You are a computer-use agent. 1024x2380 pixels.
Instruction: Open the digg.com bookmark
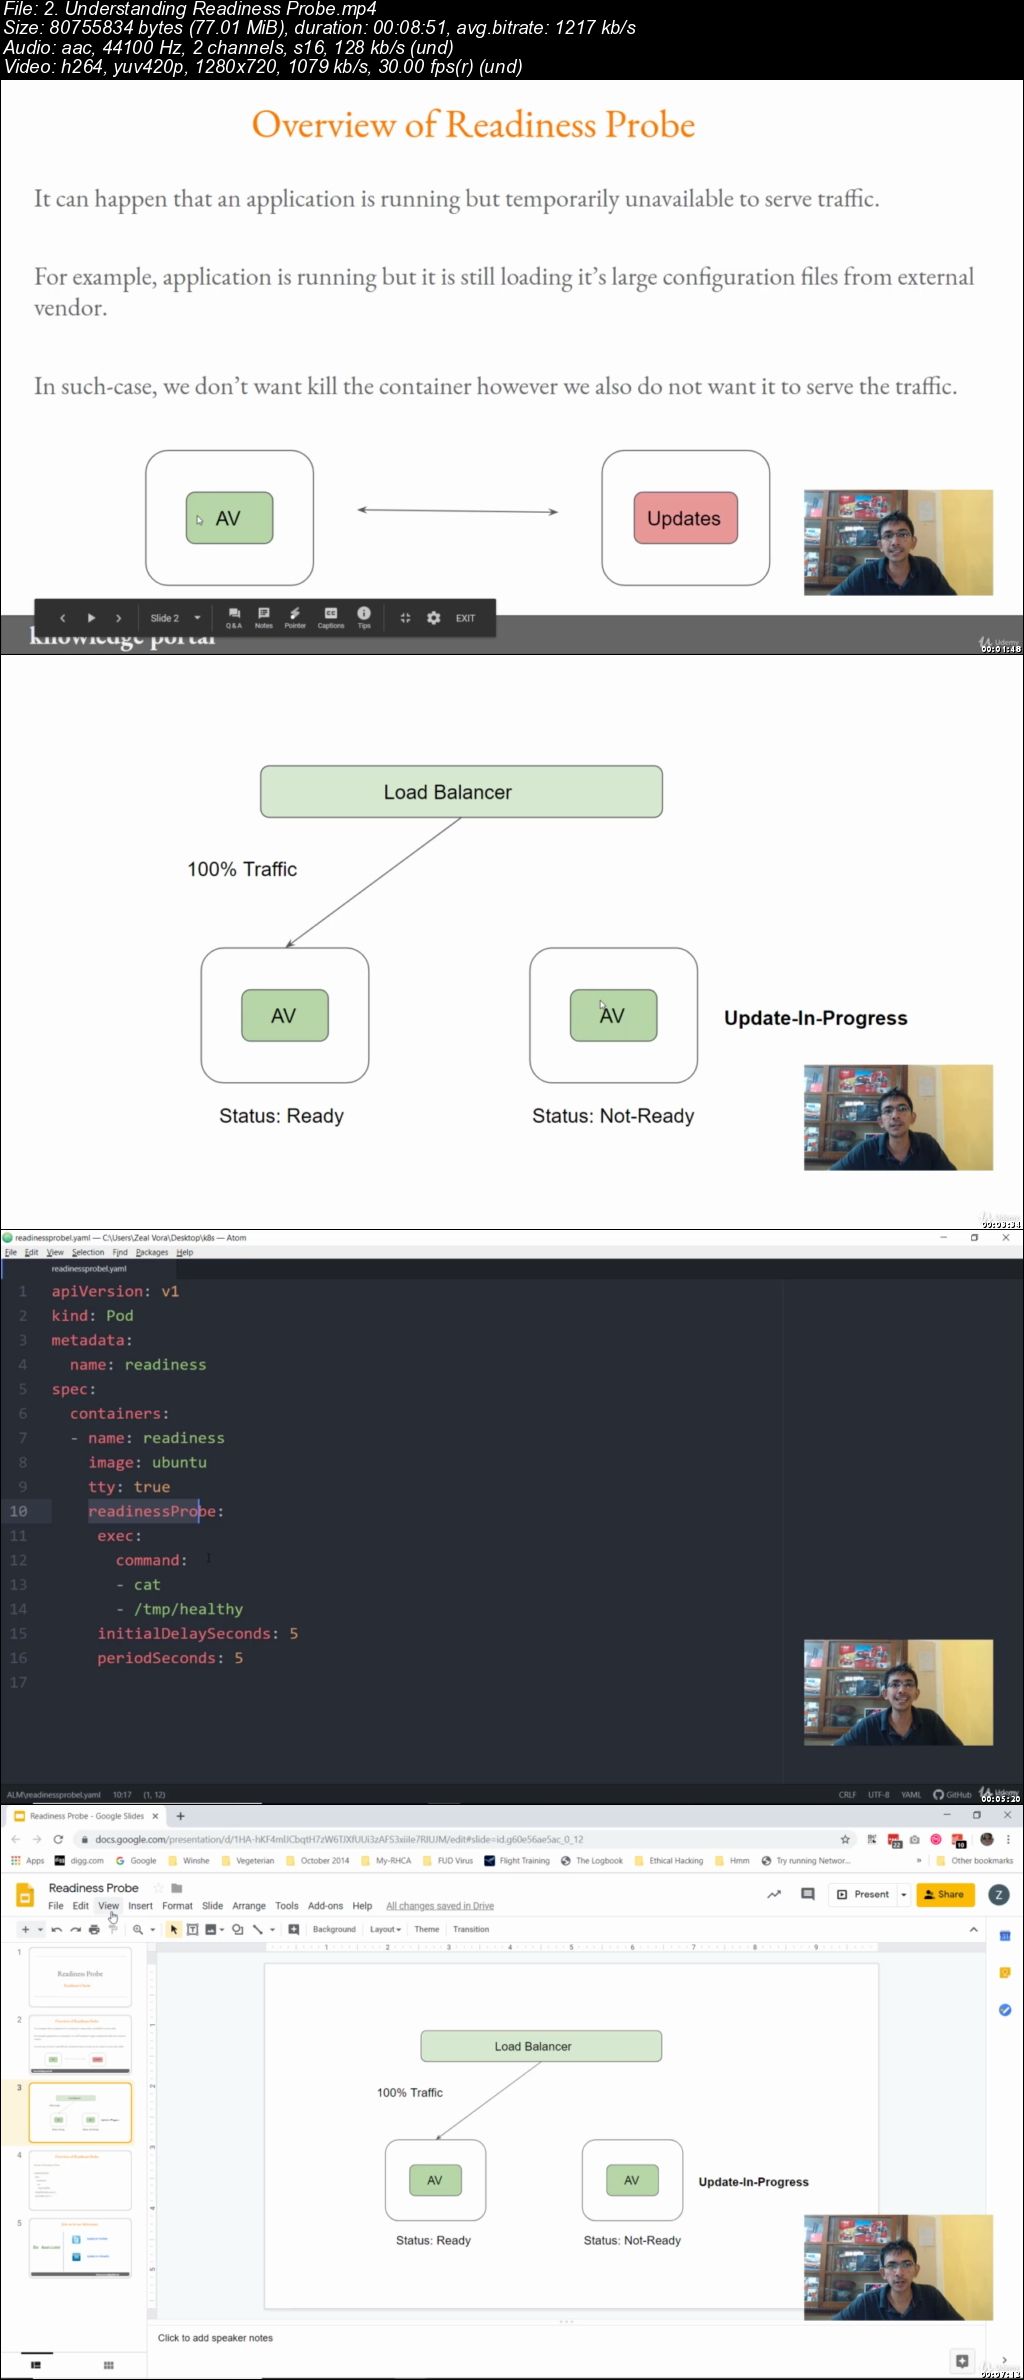(79, 1861)
